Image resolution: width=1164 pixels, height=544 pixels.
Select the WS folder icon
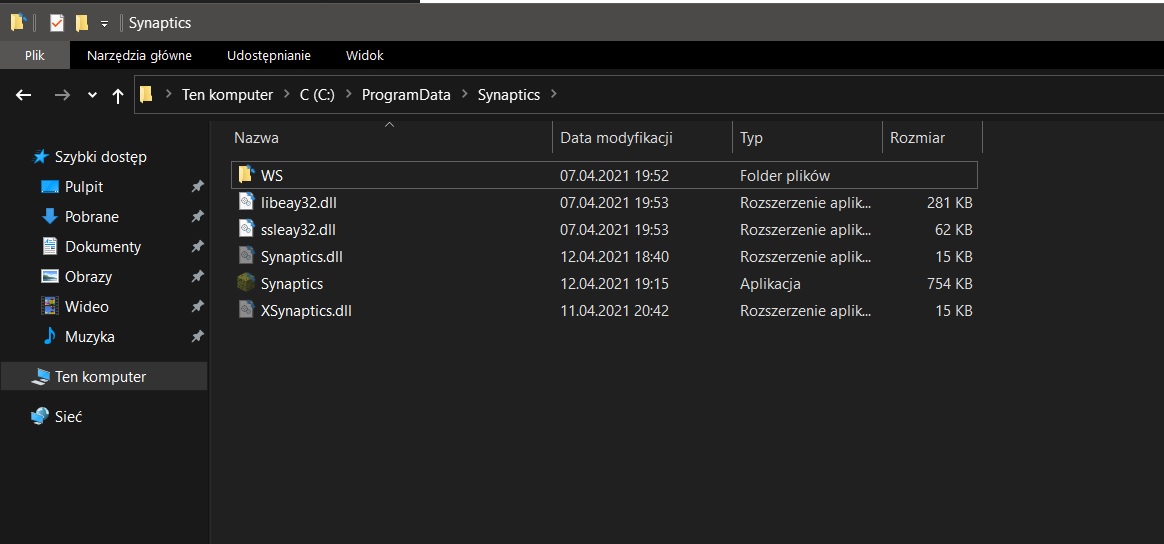click(246, 175)
